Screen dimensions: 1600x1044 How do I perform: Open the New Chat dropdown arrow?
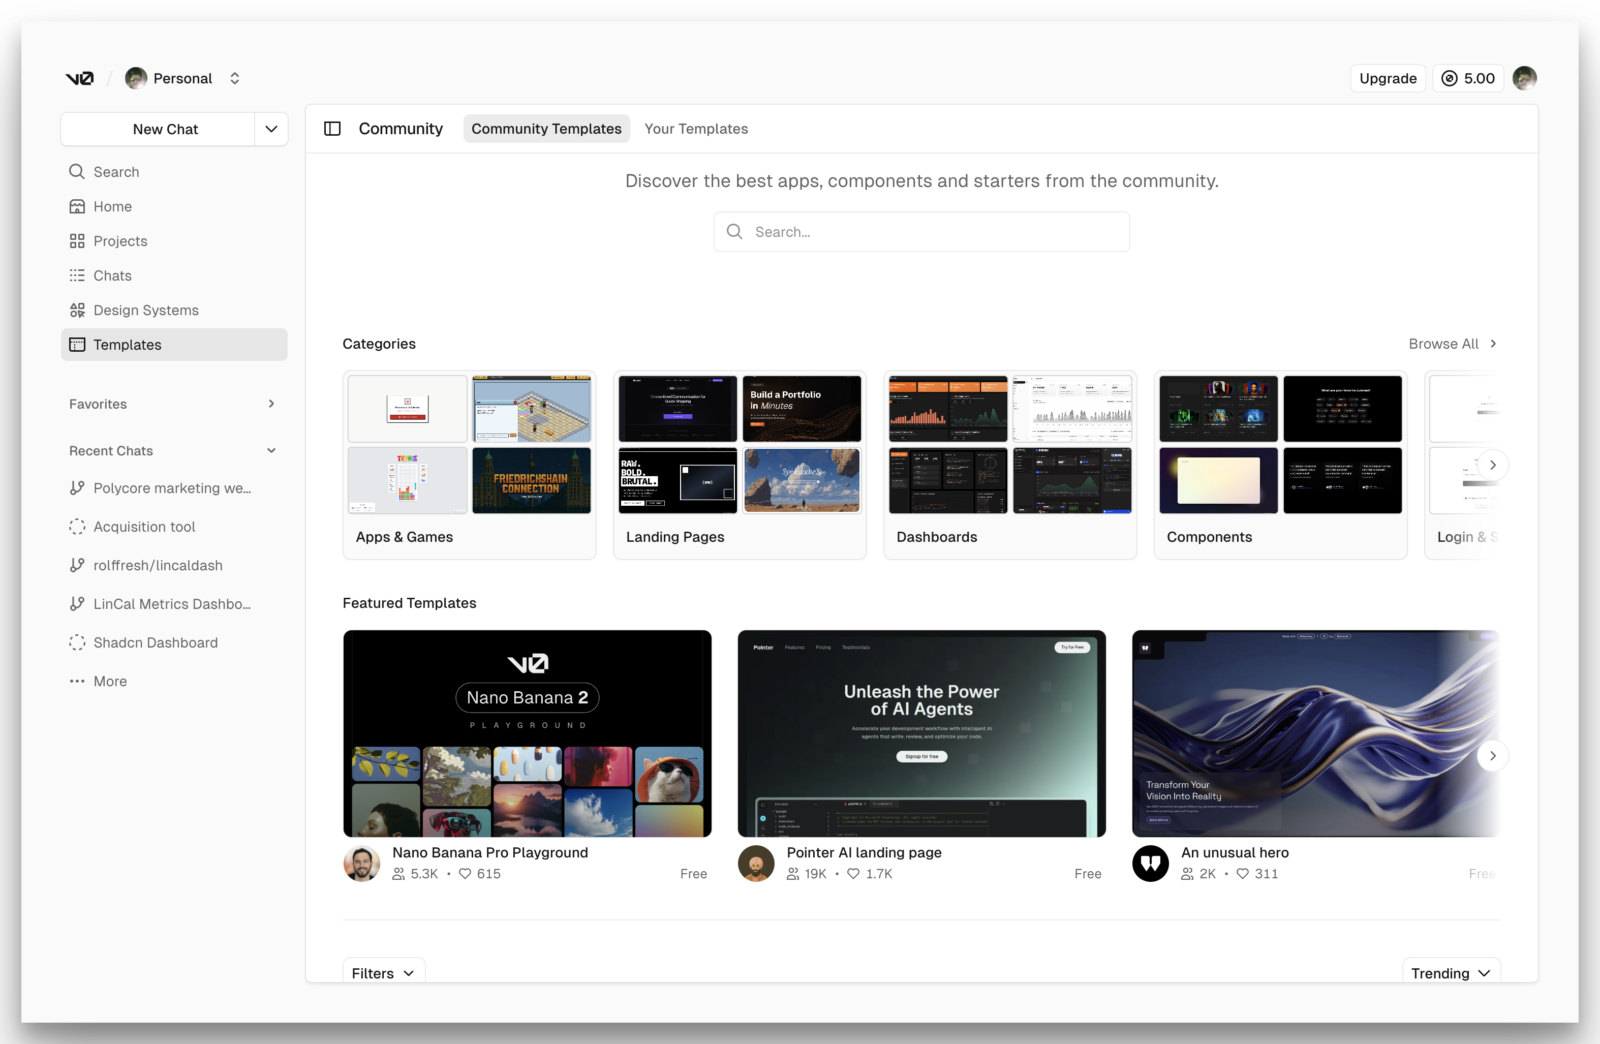tap(271, 129)
